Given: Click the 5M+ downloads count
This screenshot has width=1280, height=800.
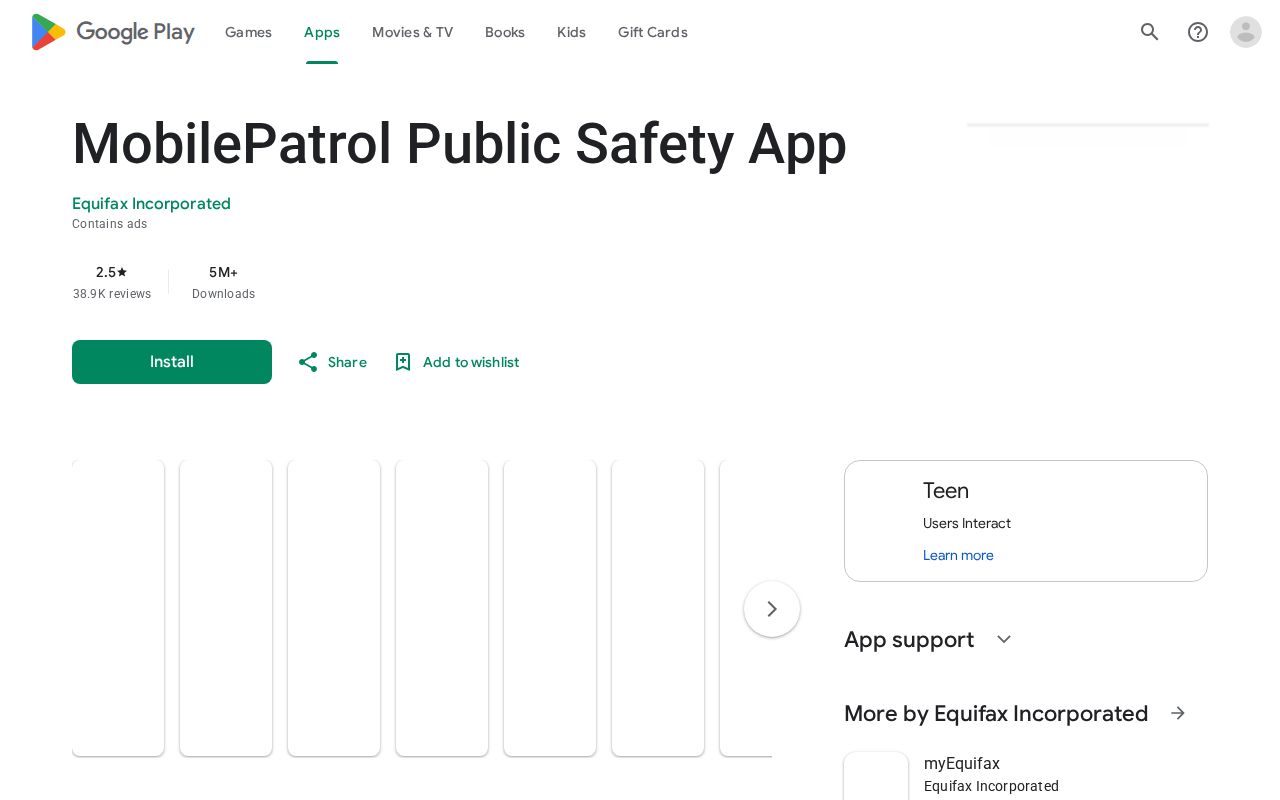Looking at the screenshot, I should (223, 272).
